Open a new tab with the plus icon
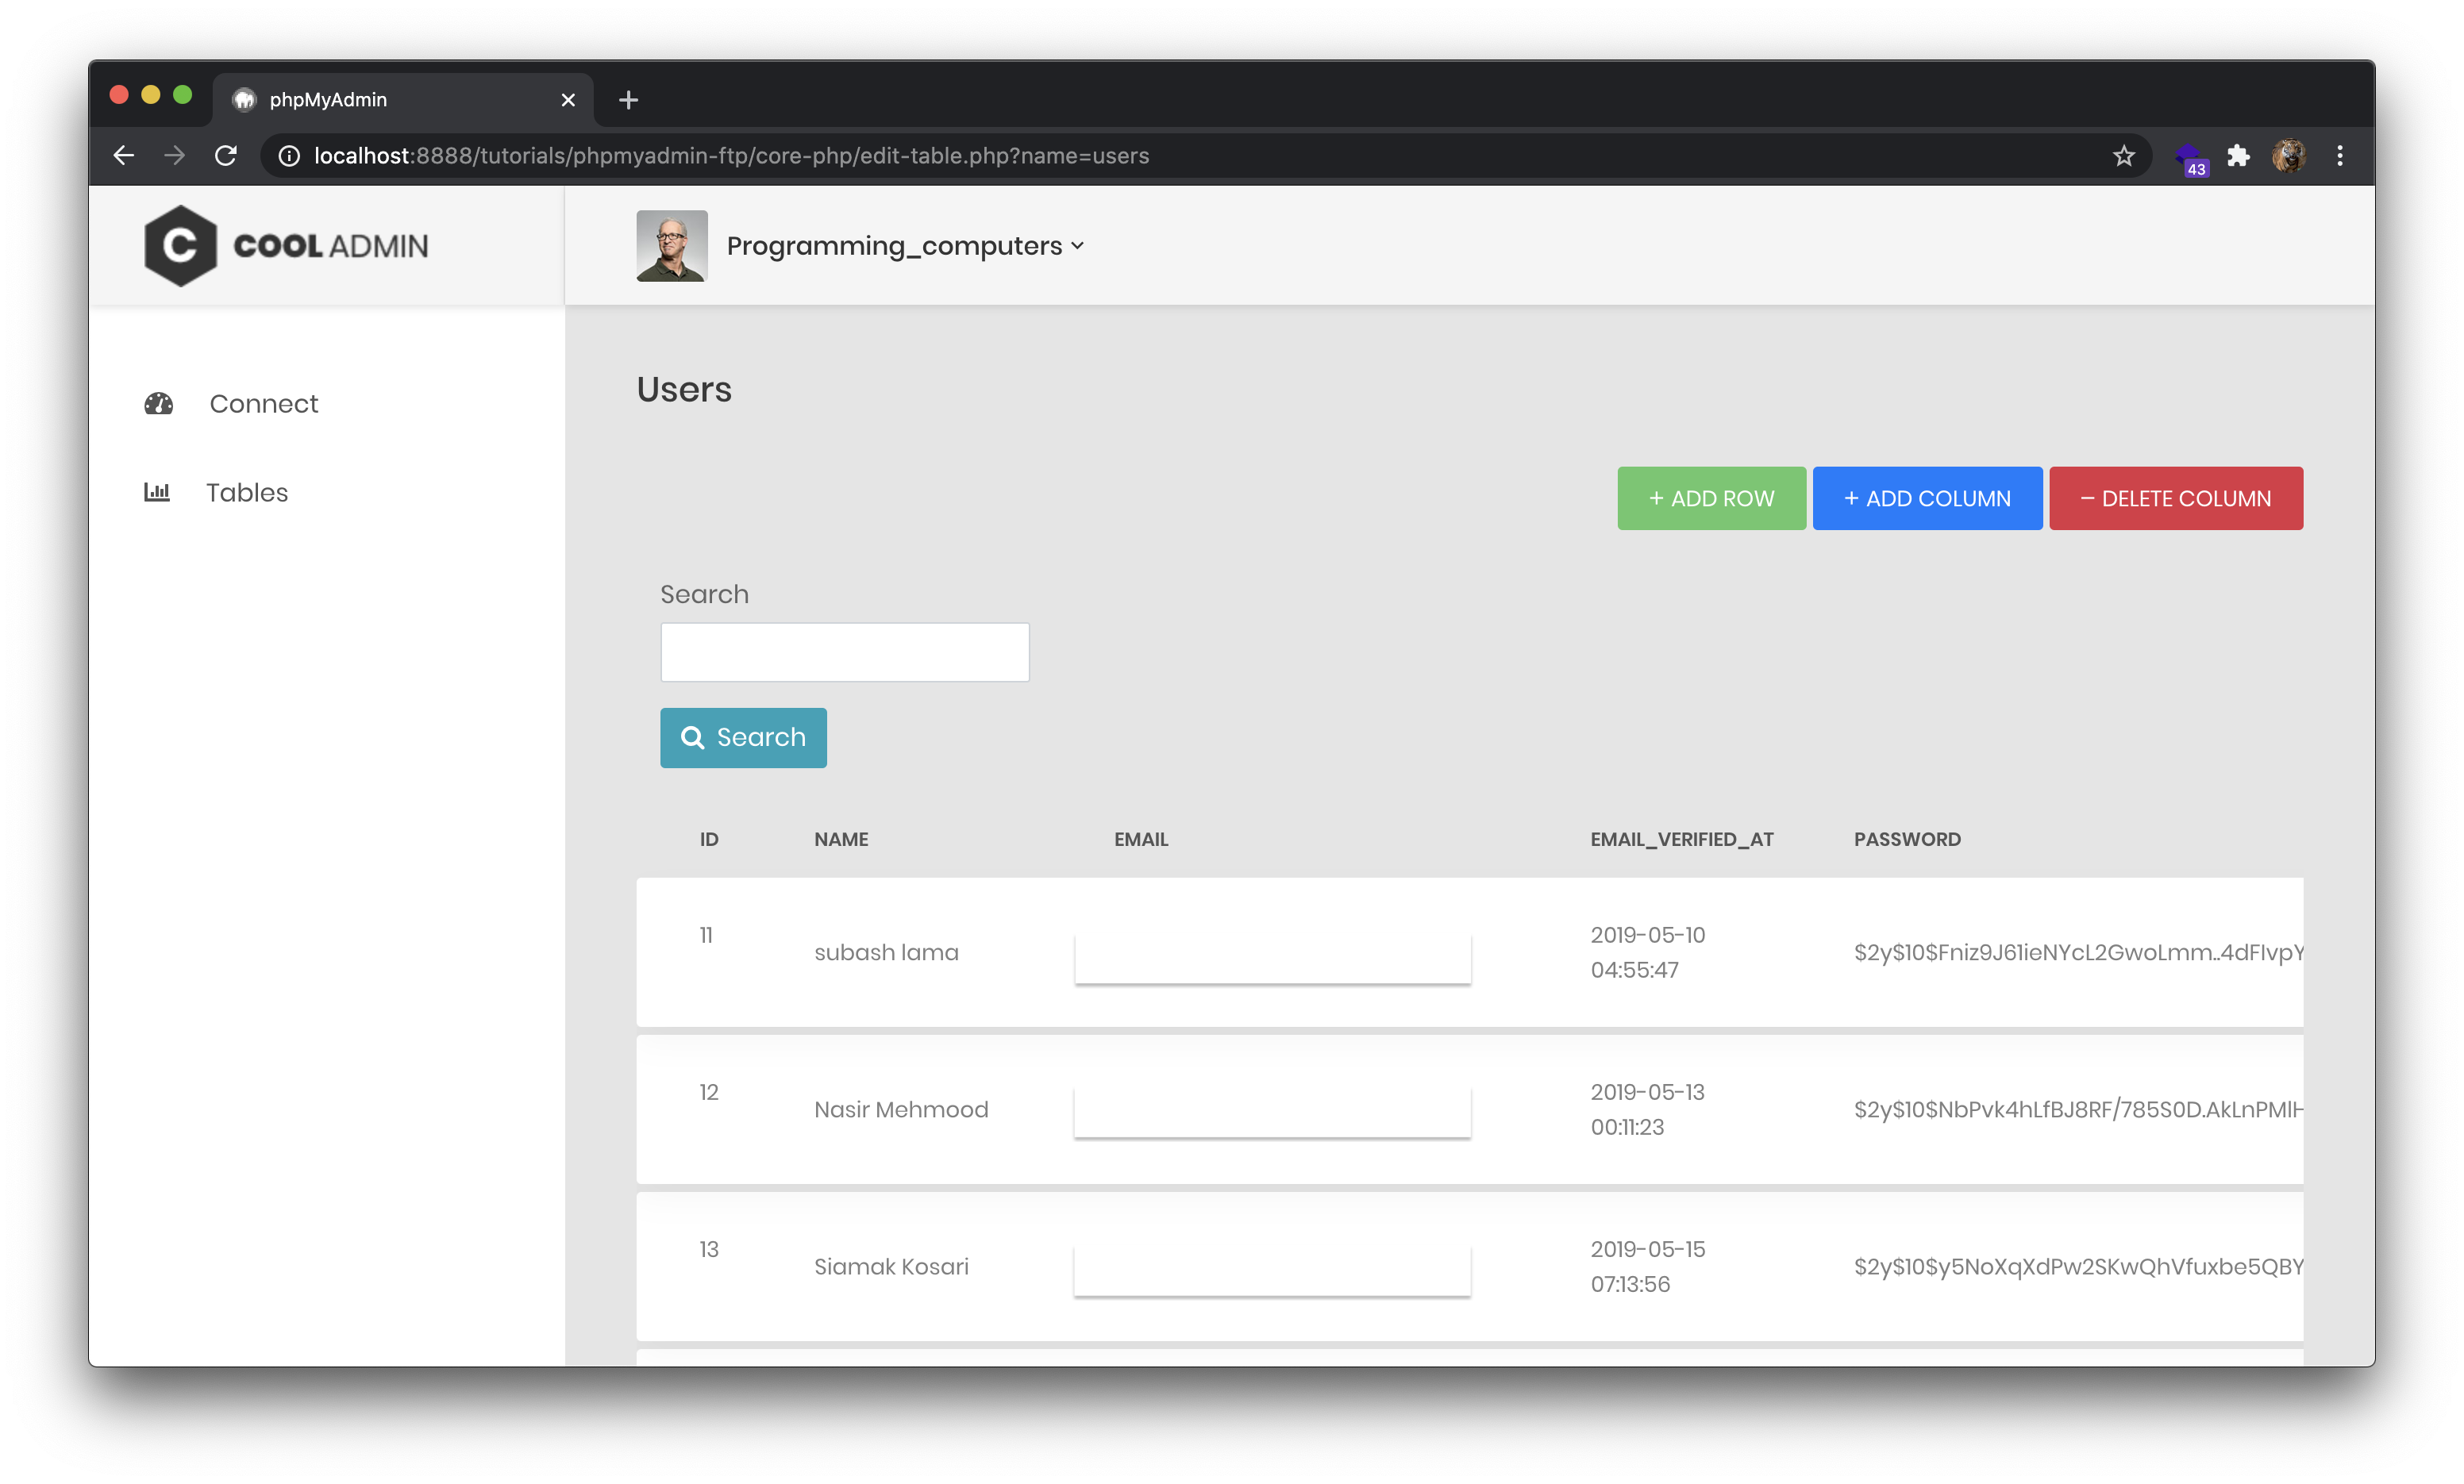 (628, 100)
